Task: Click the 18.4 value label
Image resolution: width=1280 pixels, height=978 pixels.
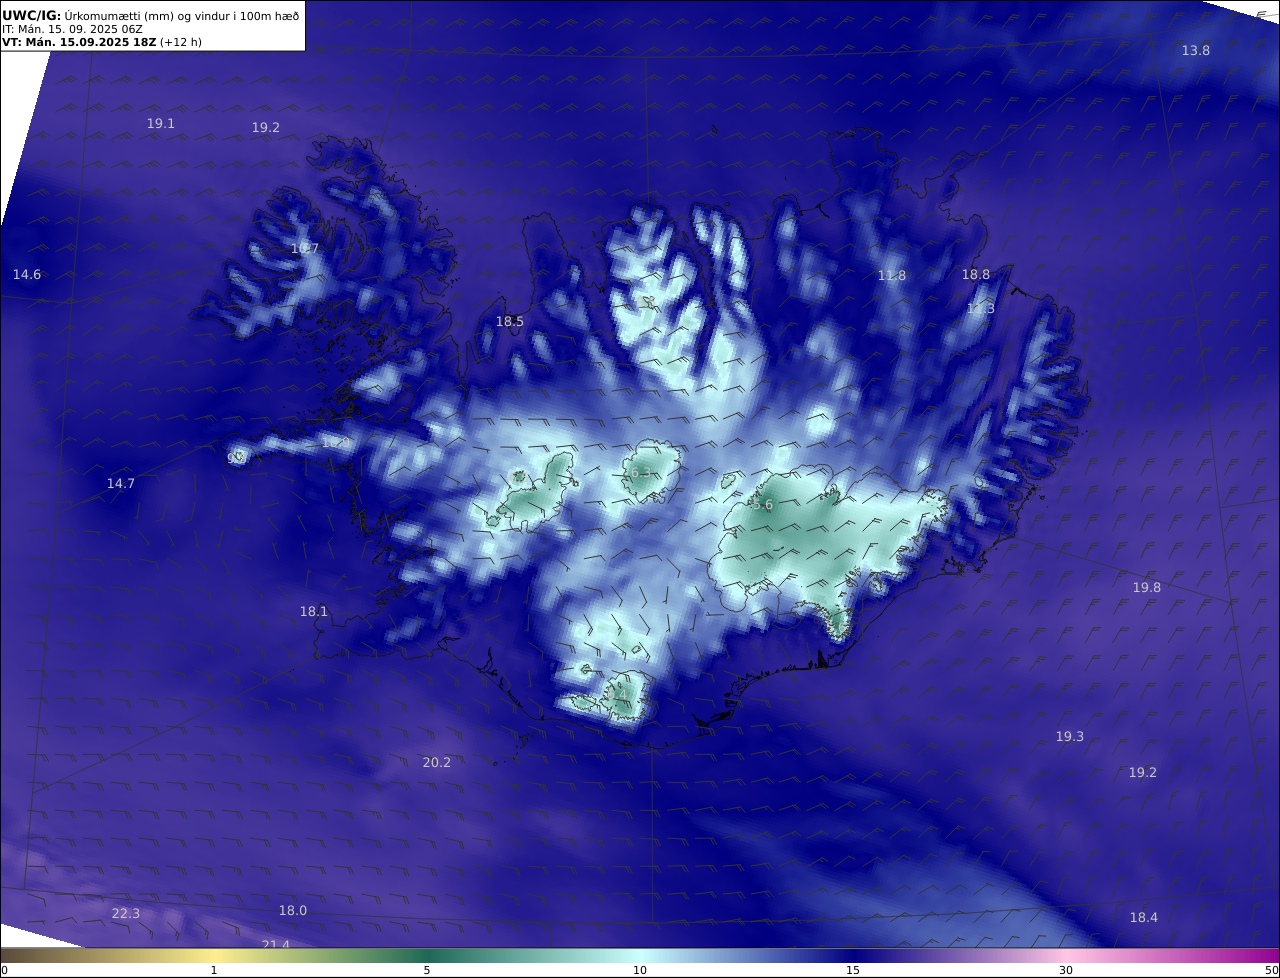Action: (1144, 918)
